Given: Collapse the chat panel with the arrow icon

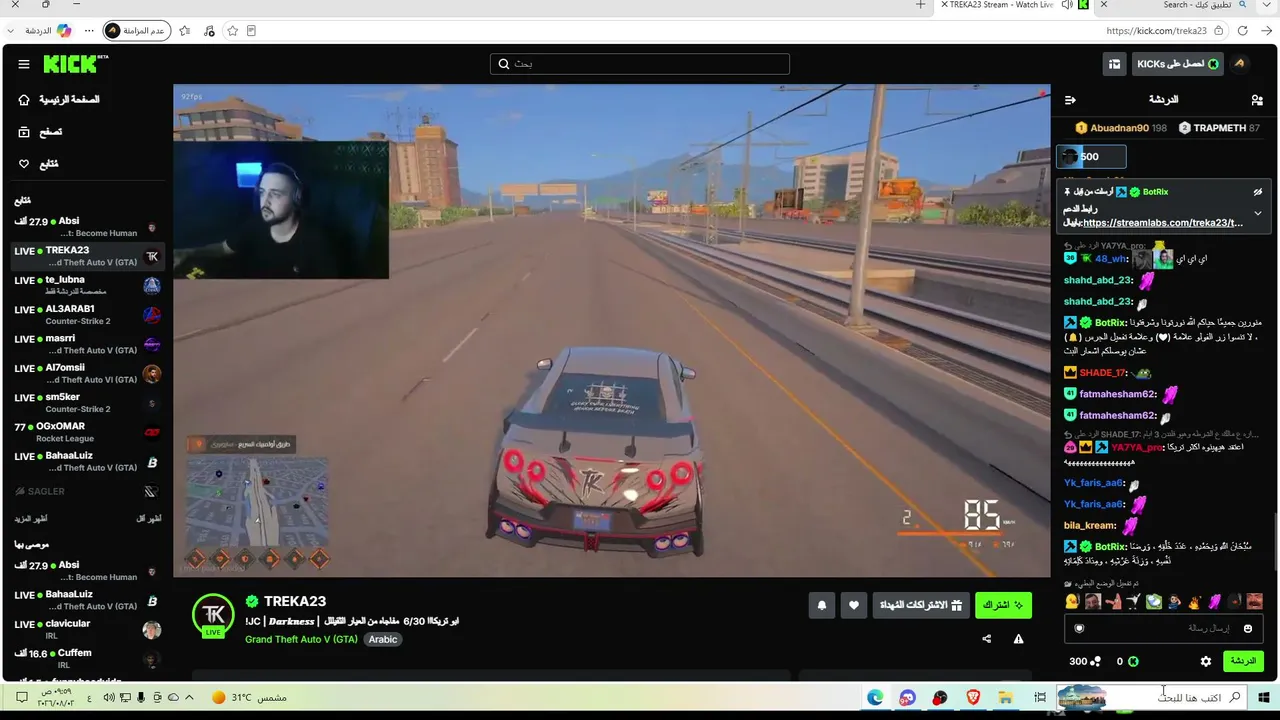Looking at the screenshot, I should click(x=1070, y=100).
